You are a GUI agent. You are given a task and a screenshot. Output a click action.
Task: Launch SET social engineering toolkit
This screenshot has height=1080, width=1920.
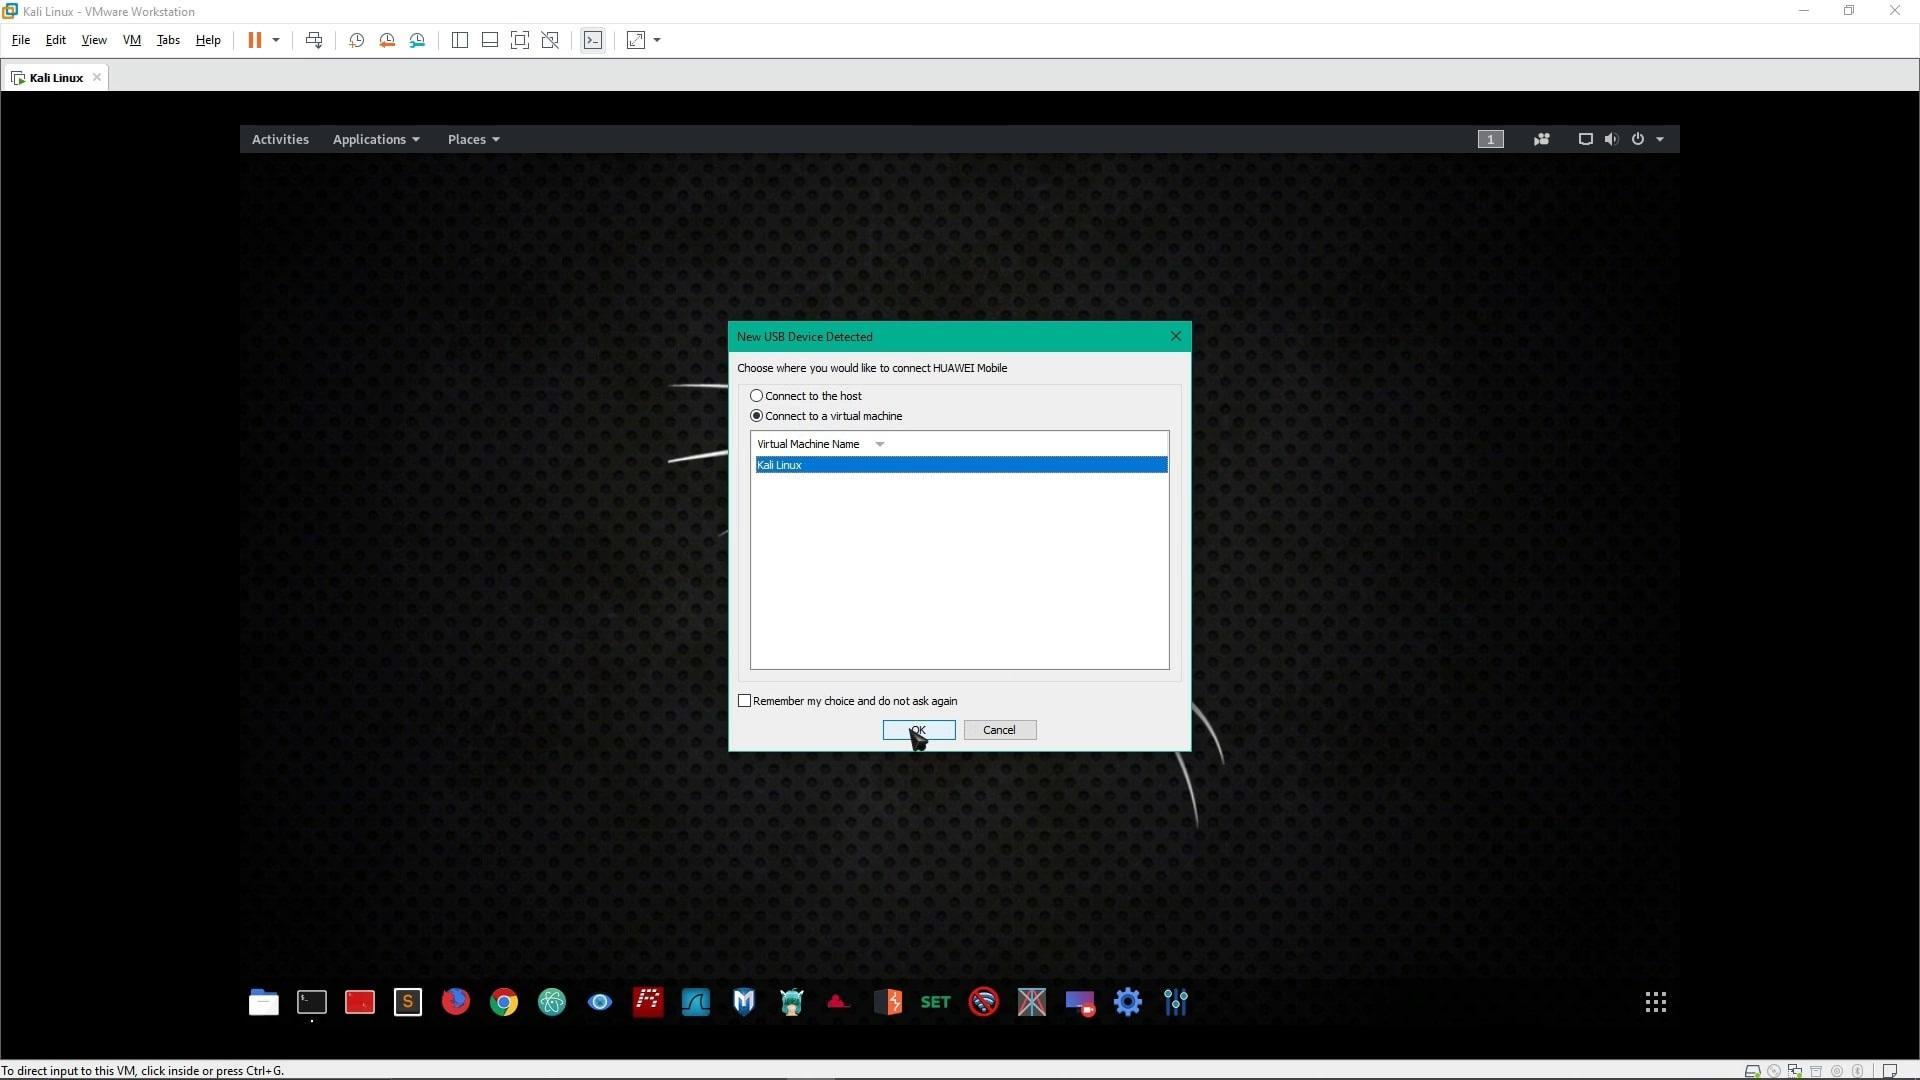(x=936, y=1002)
